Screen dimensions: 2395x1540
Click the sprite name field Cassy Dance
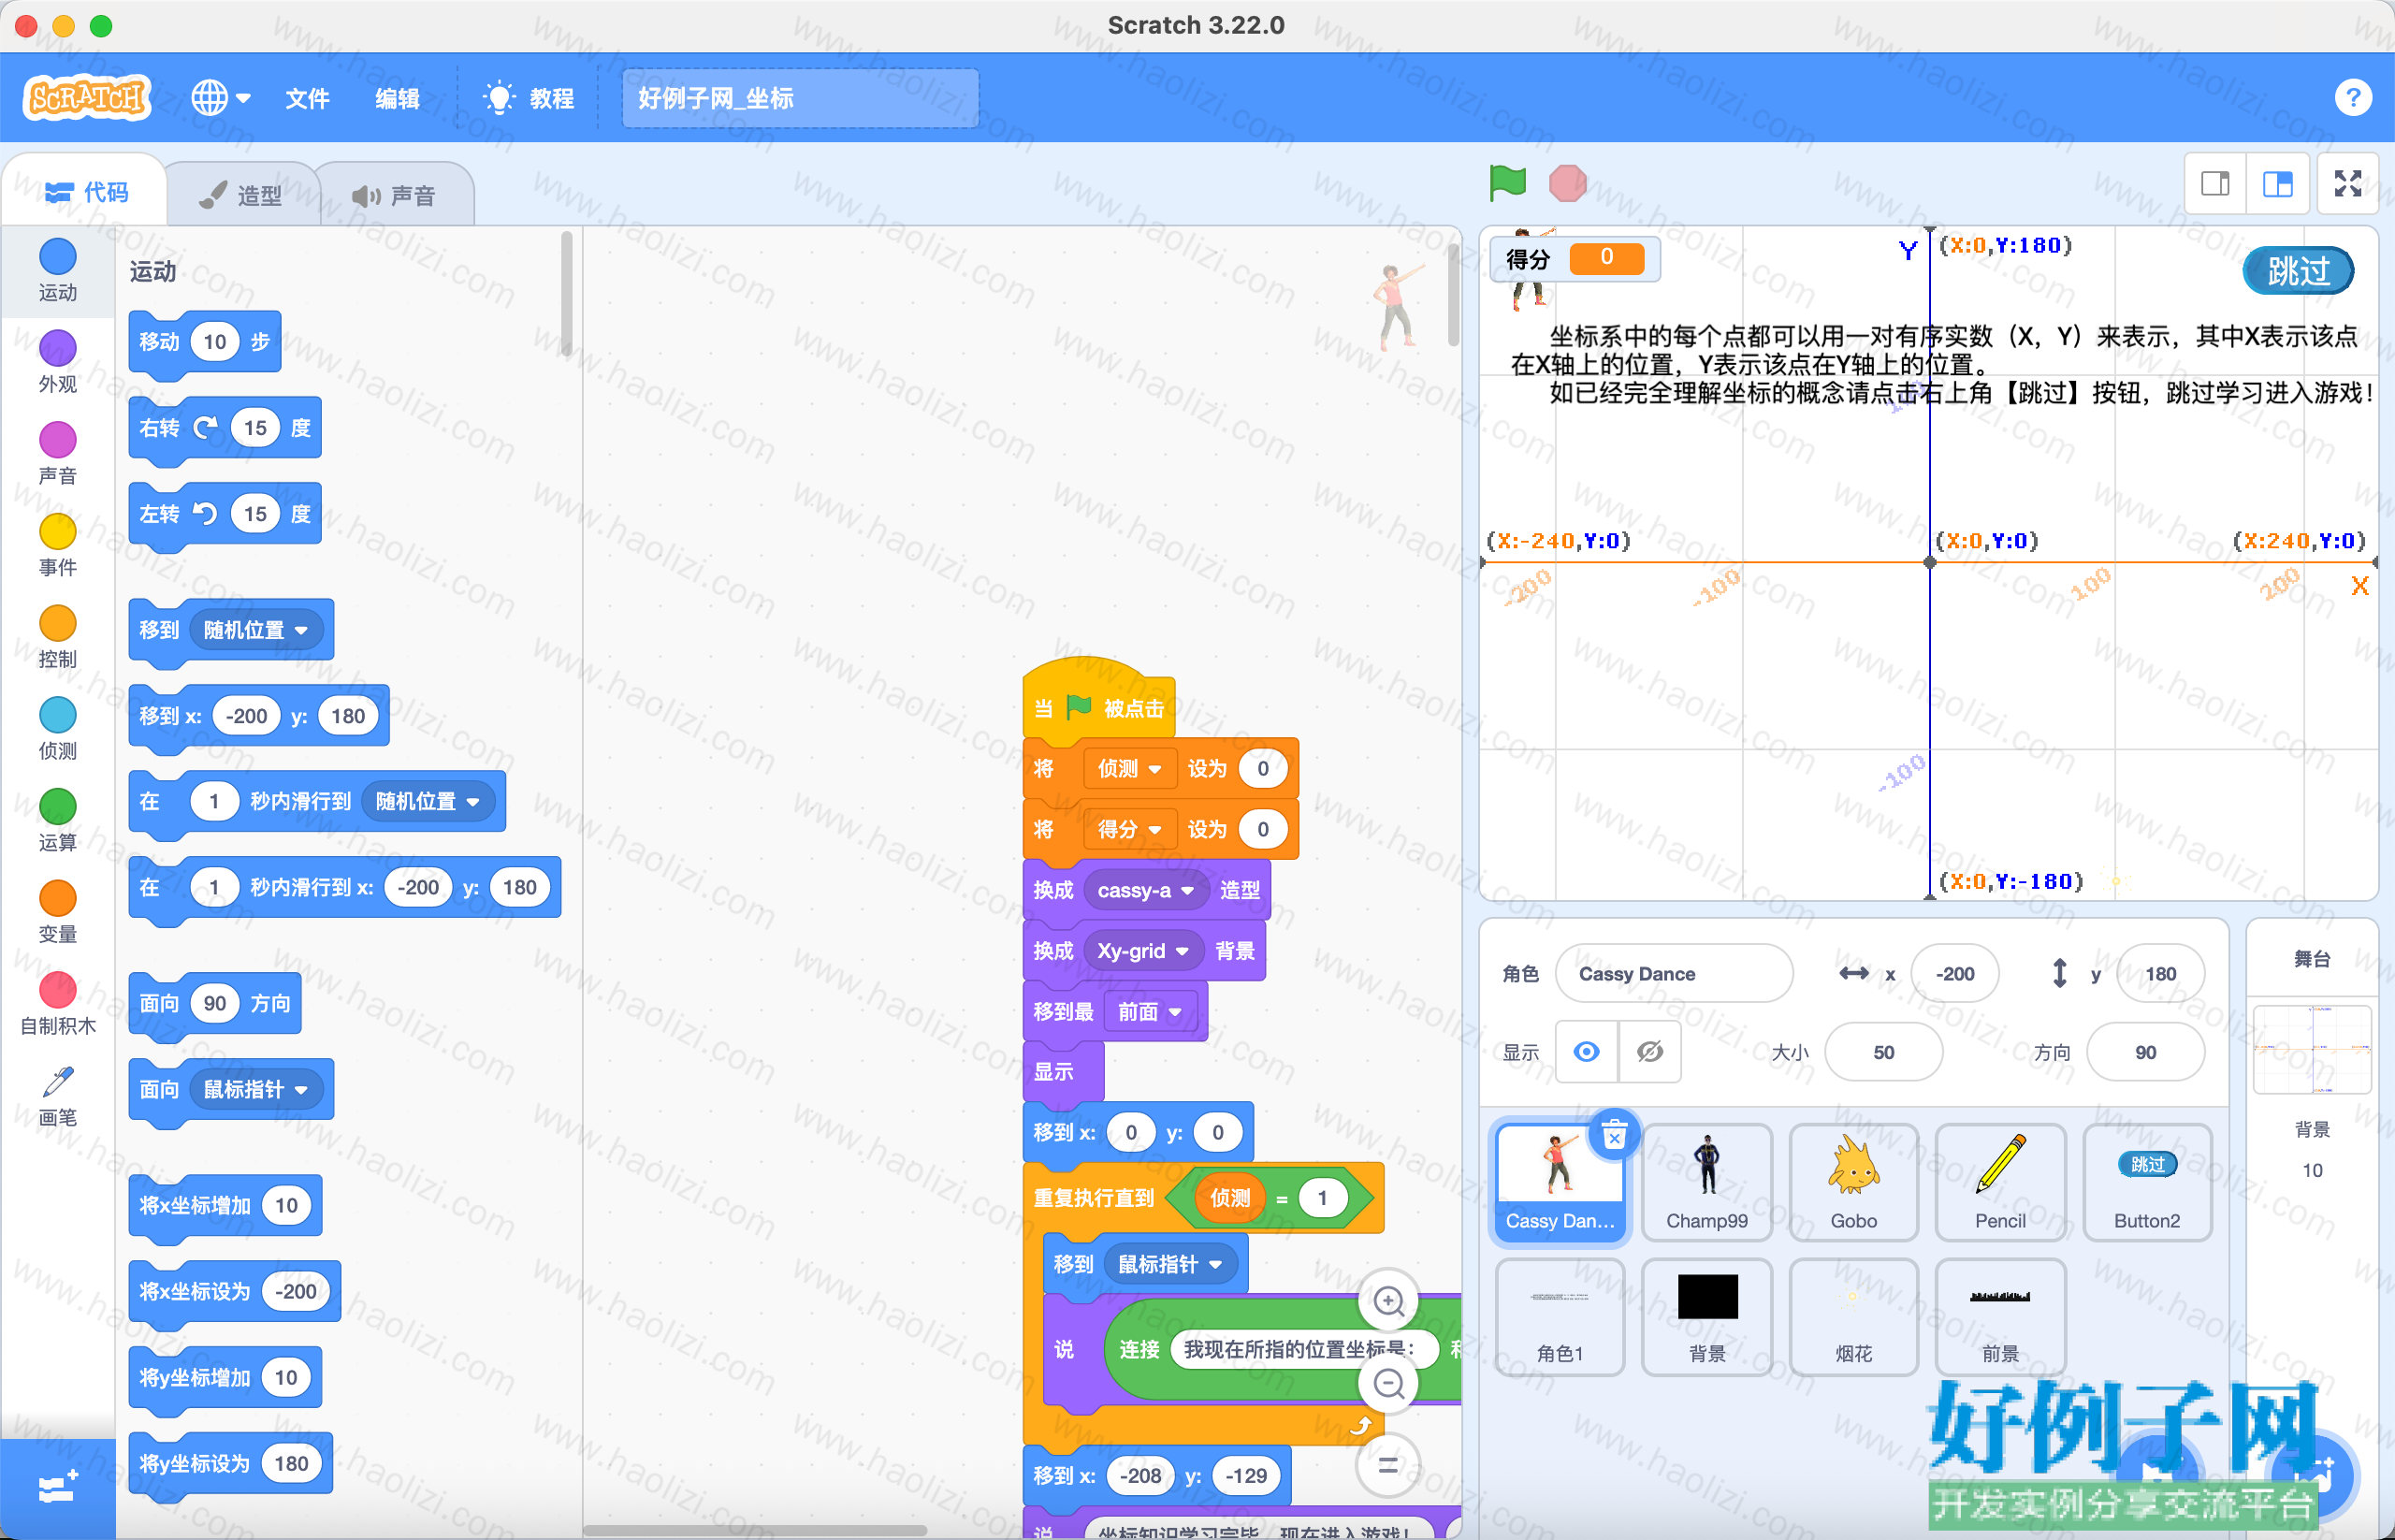click(x=1674, y=974)
